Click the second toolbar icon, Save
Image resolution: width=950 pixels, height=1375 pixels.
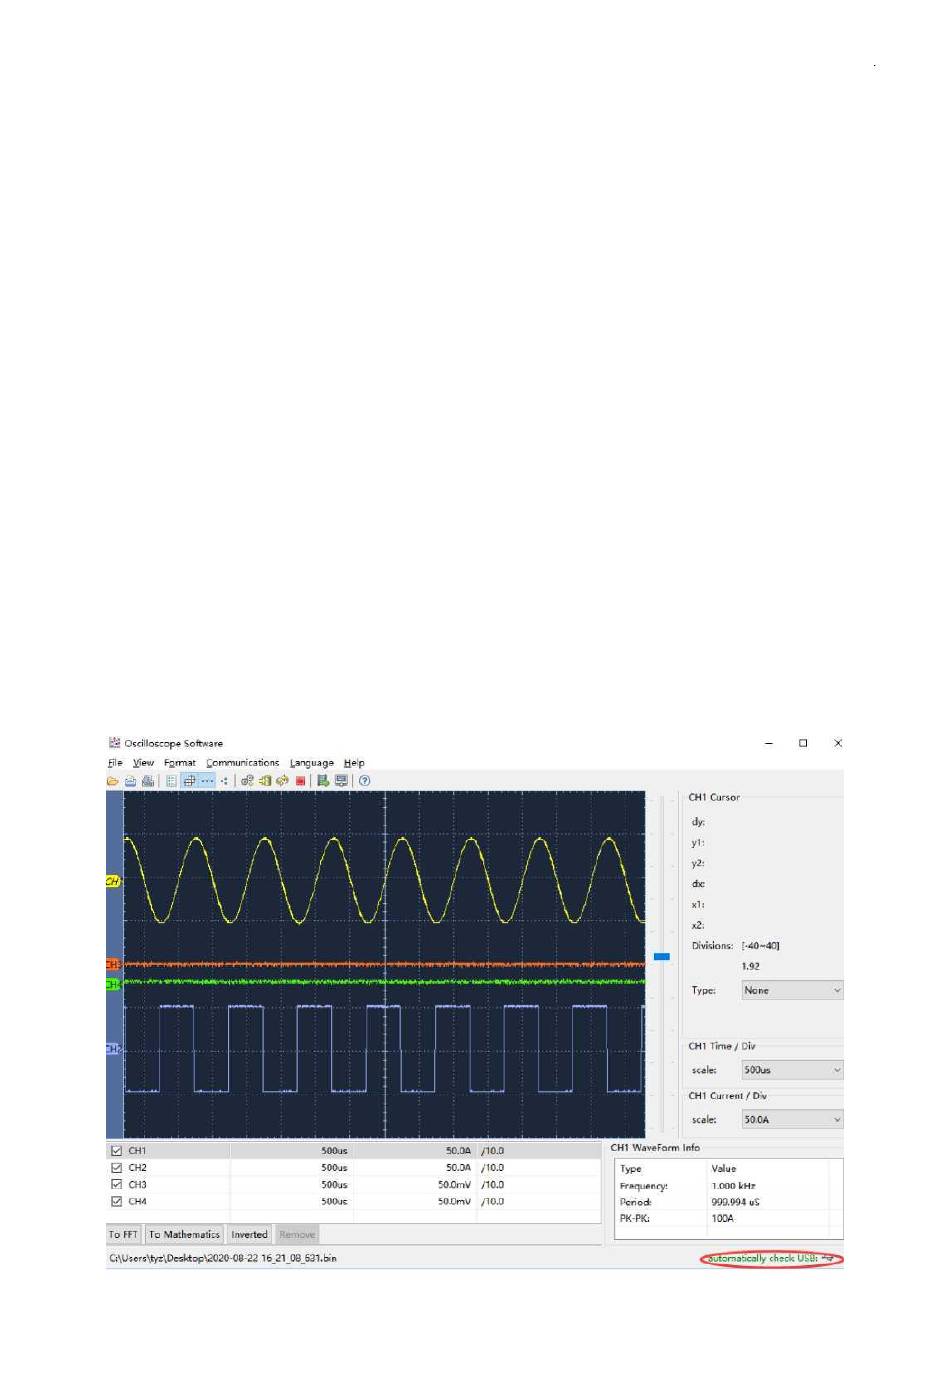tap(130, 781)
